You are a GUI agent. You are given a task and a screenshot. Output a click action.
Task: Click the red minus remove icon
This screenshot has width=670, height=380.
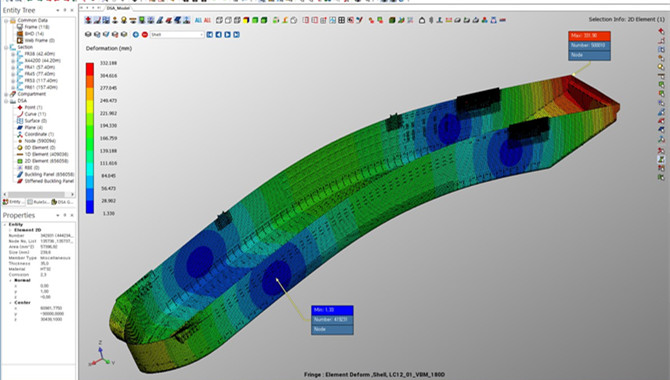click(145, 34)
